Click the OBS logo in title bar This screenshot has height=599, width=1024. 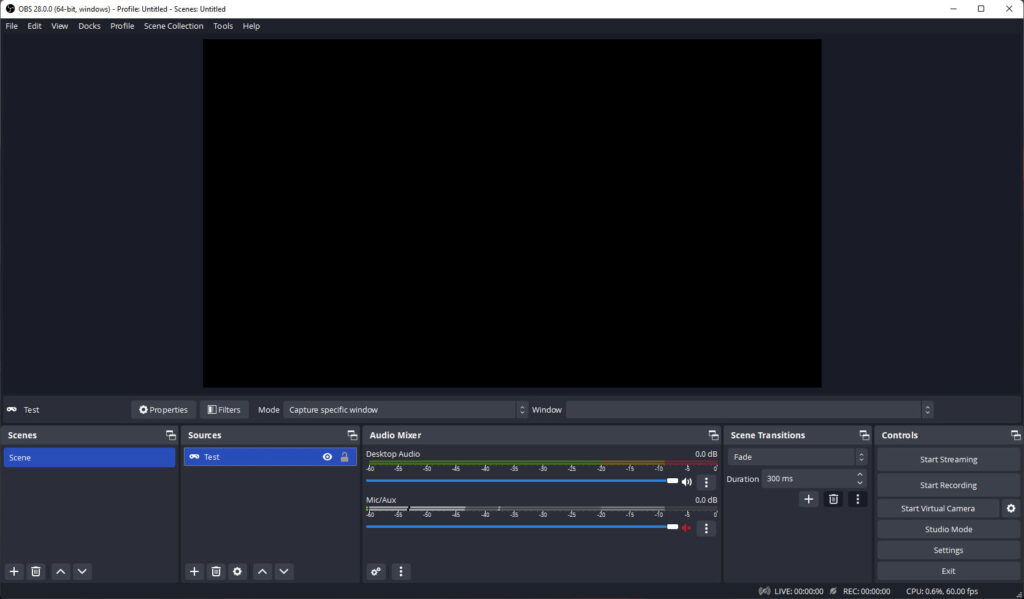(x=10, y=9)
